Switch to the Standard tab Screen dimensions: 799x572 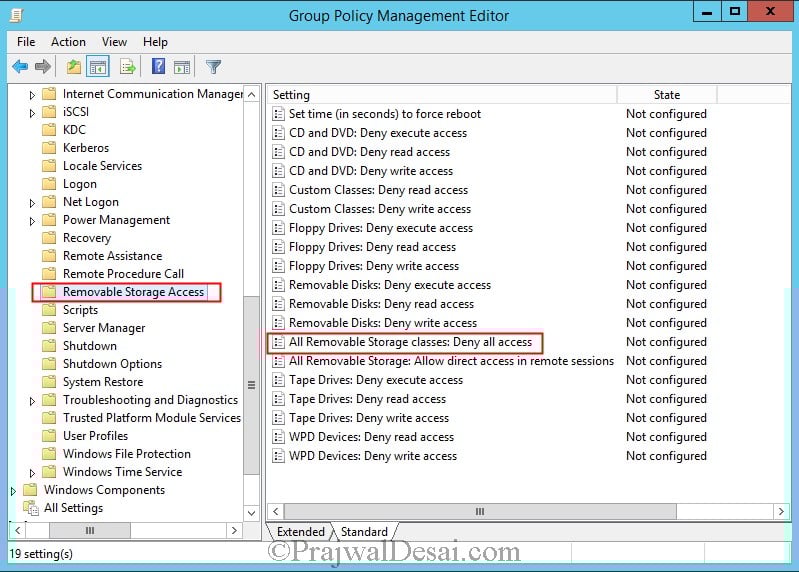(x=364, y=532)
